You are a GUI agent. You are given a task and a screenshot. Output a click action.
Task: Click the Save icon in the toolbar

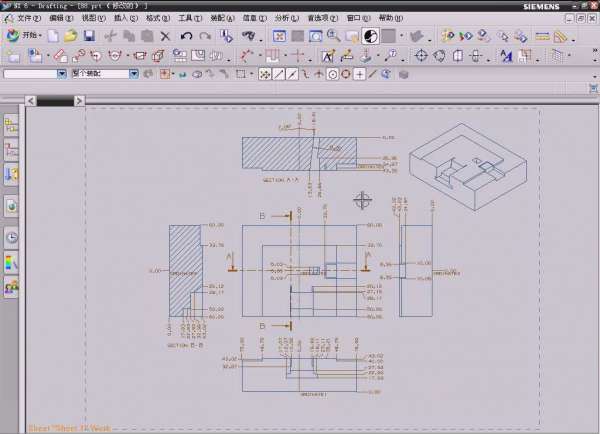(x=89, y=36)
